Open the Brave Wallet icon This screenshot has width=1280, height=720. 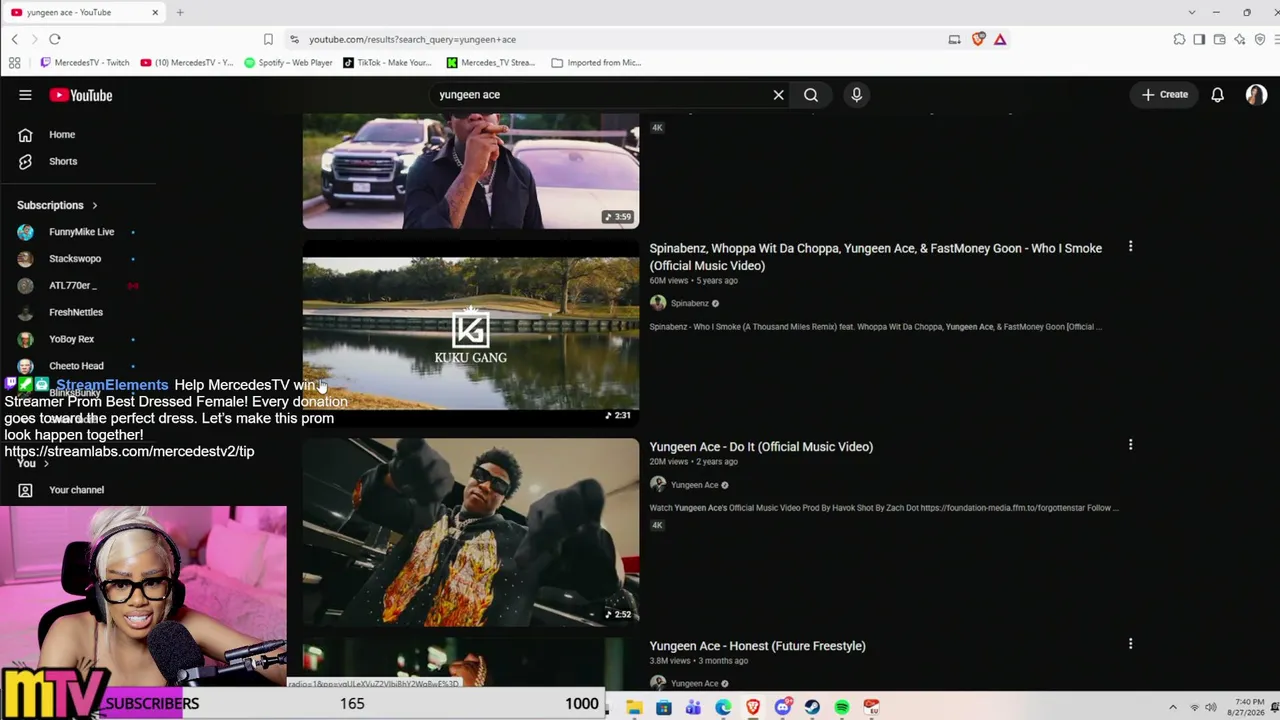(1219, 39)
